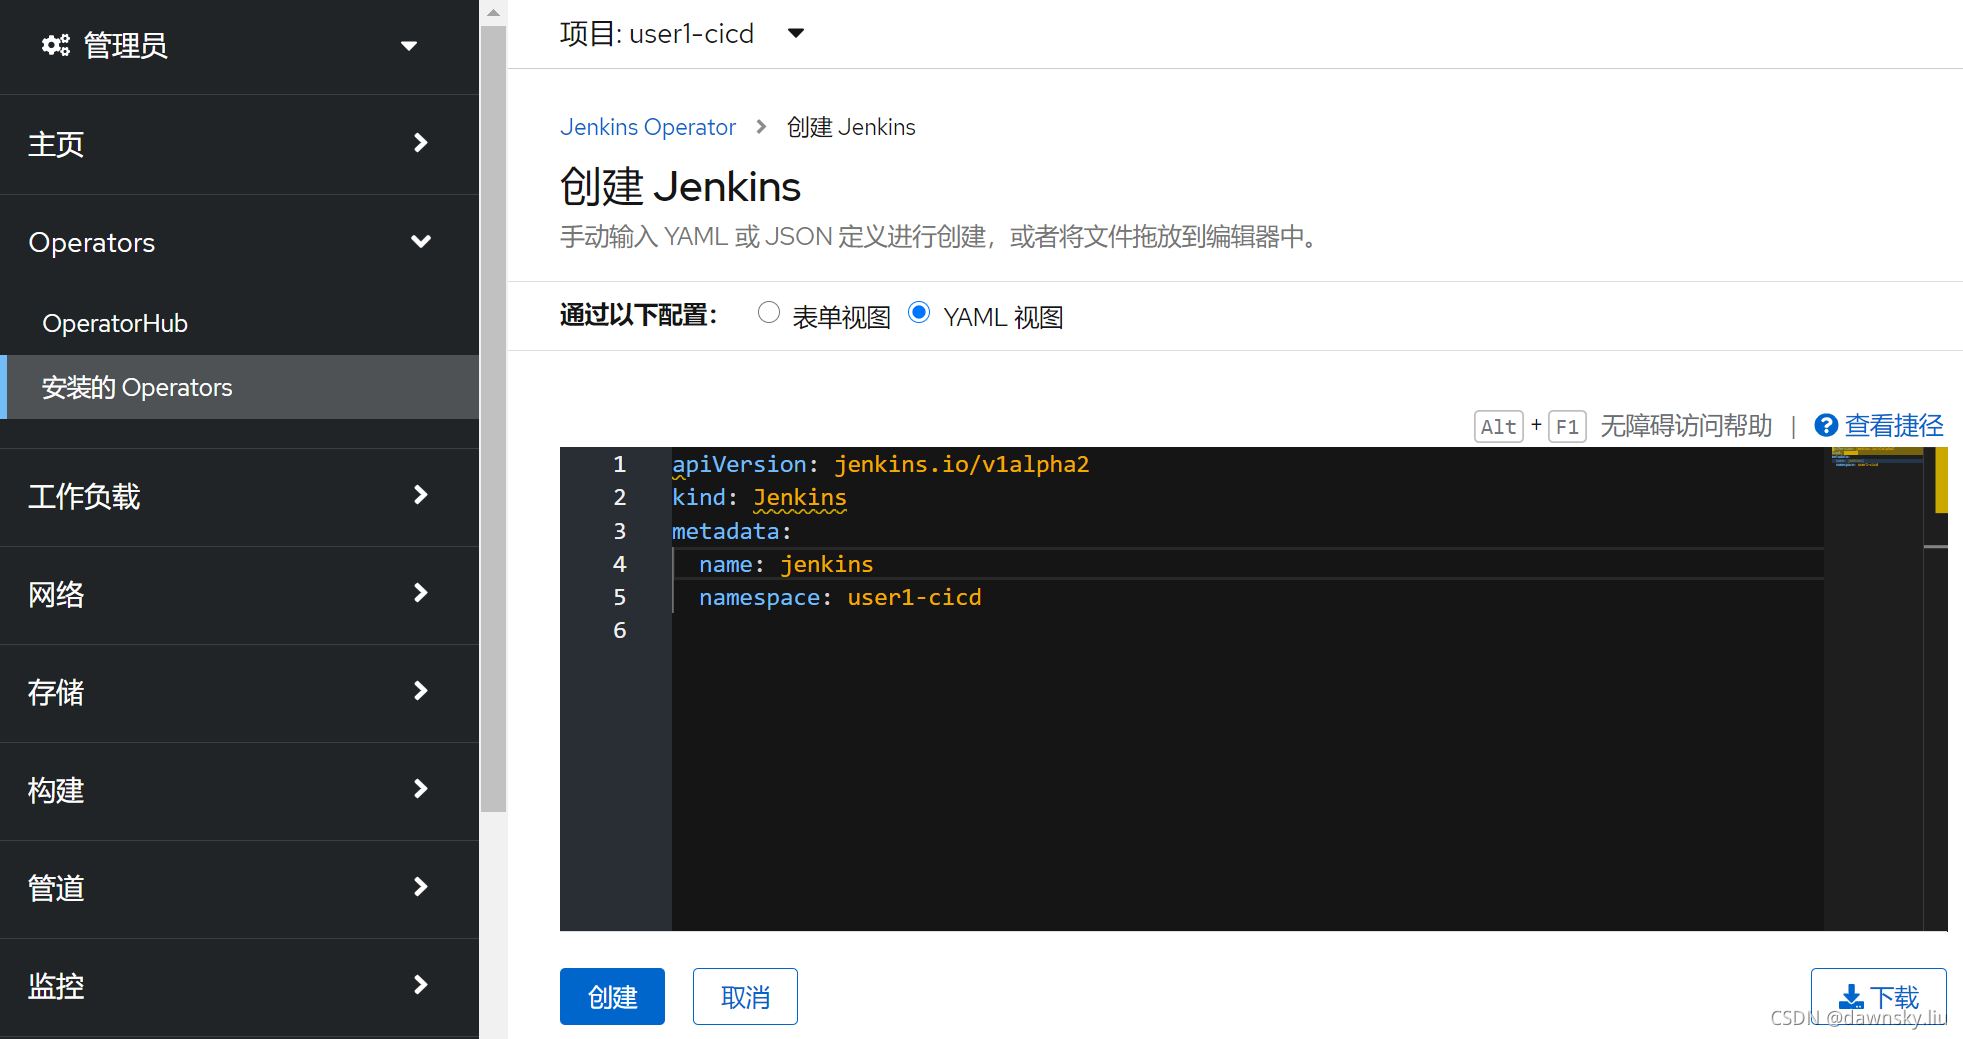Expand the 存储 section
Image resolution: width=1963 pixels, height=1039 pixels.
tap(239, 692)
